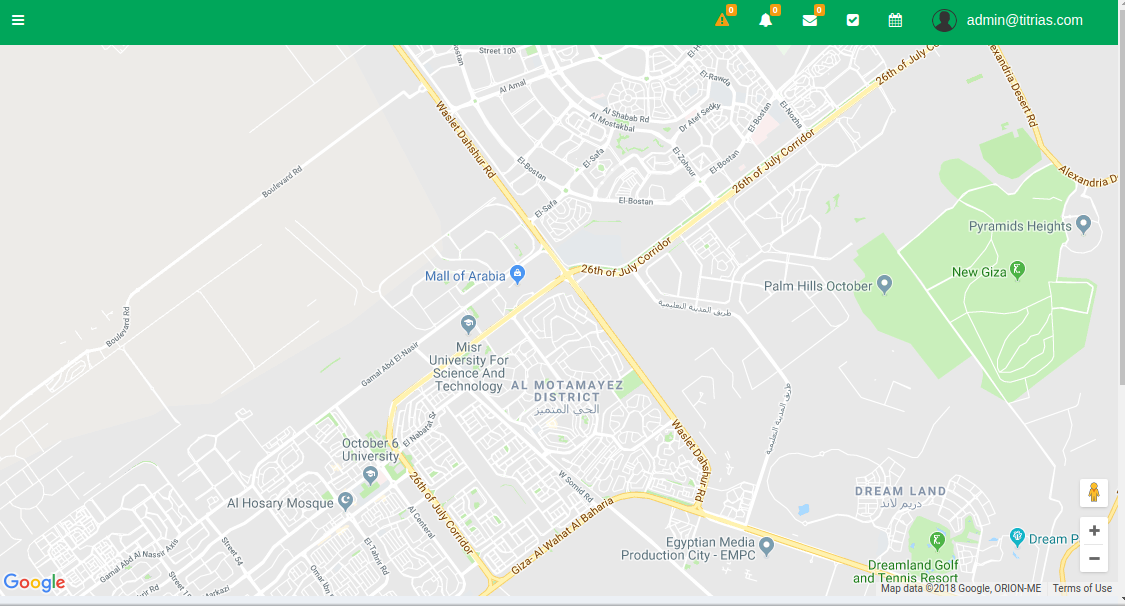This screenshot has width=1125, height=606.
Task: Click the El-Rawda street label
Action: coord(715,78)
